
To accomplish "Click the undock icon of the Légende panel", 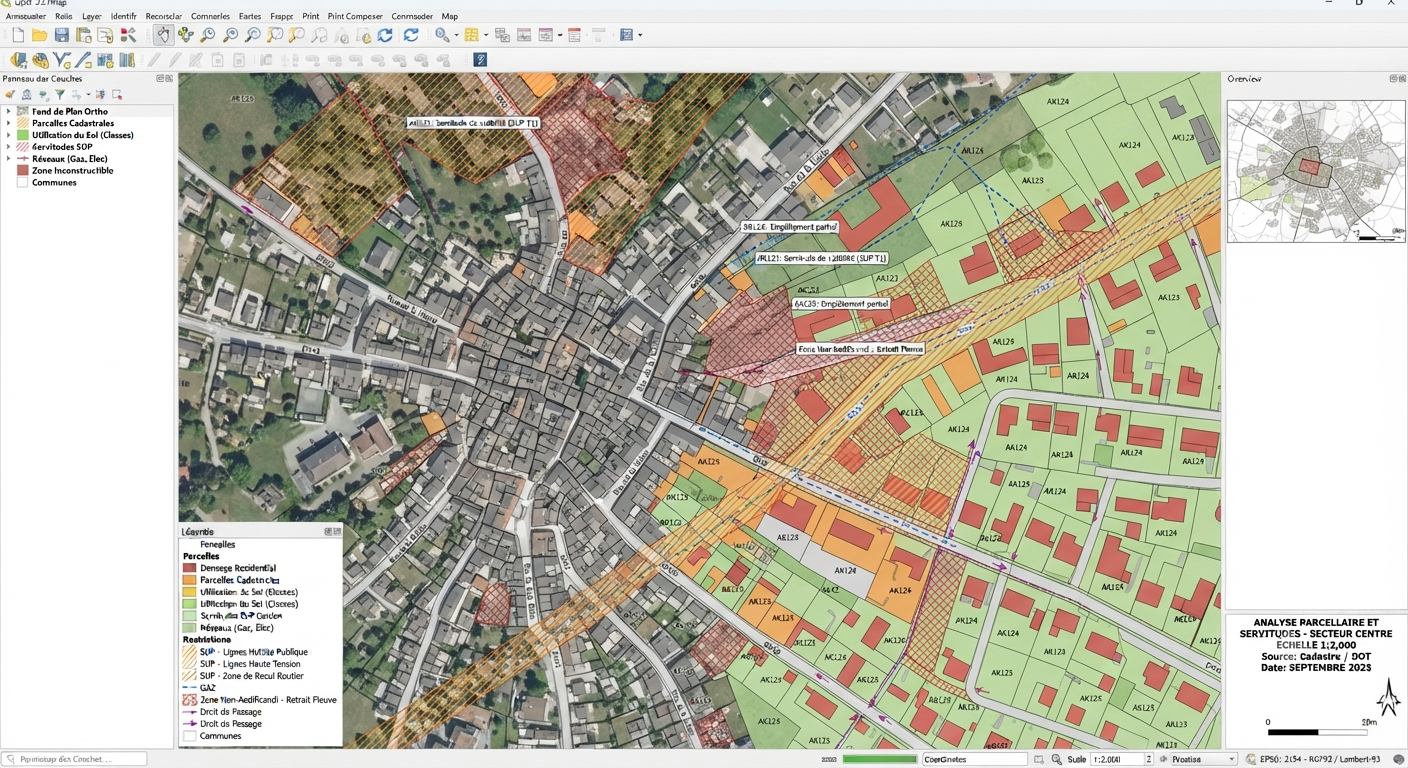I will 329,532.
